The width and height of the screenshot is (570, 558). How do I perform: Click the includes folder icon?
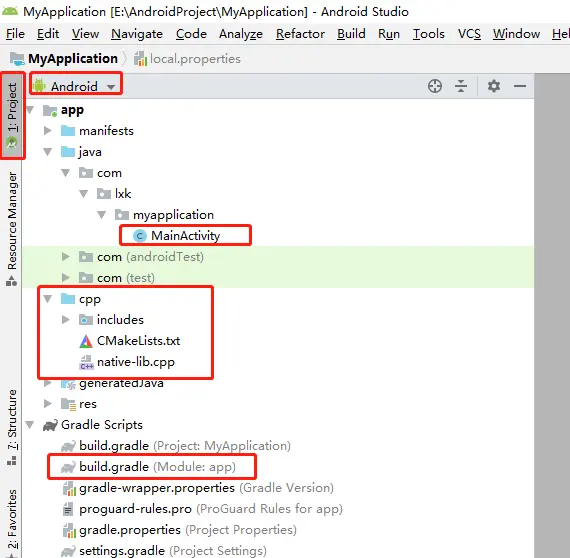[86, 320]
